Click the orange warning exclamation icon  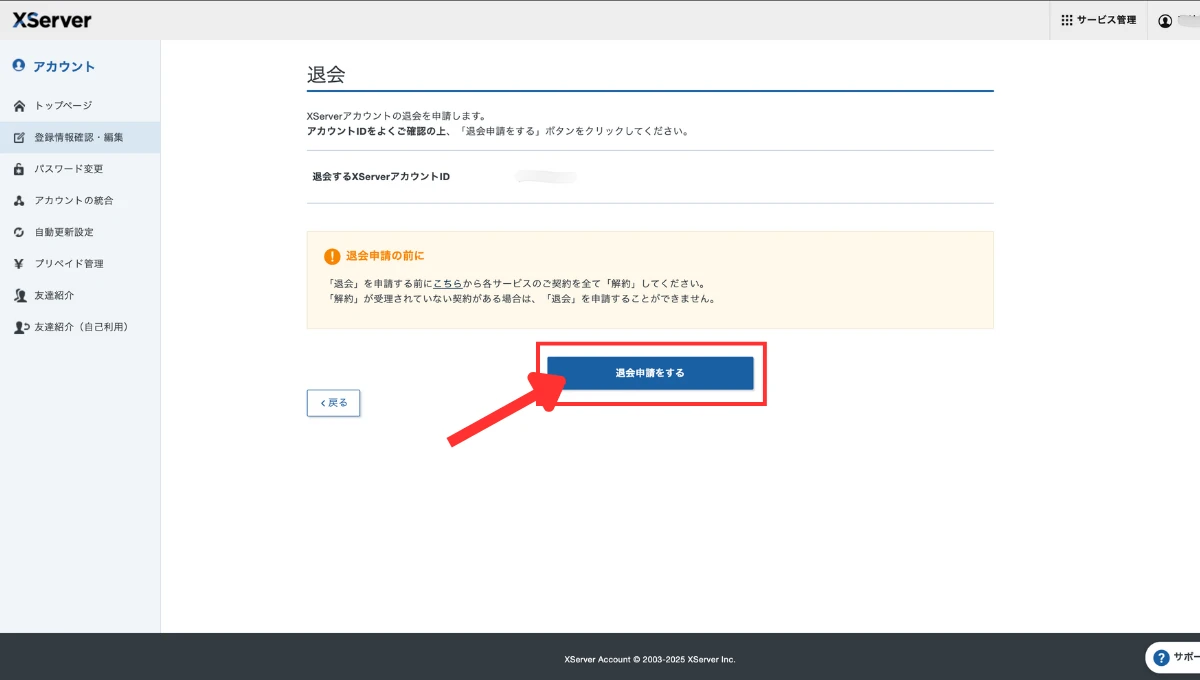click(332, 256)
